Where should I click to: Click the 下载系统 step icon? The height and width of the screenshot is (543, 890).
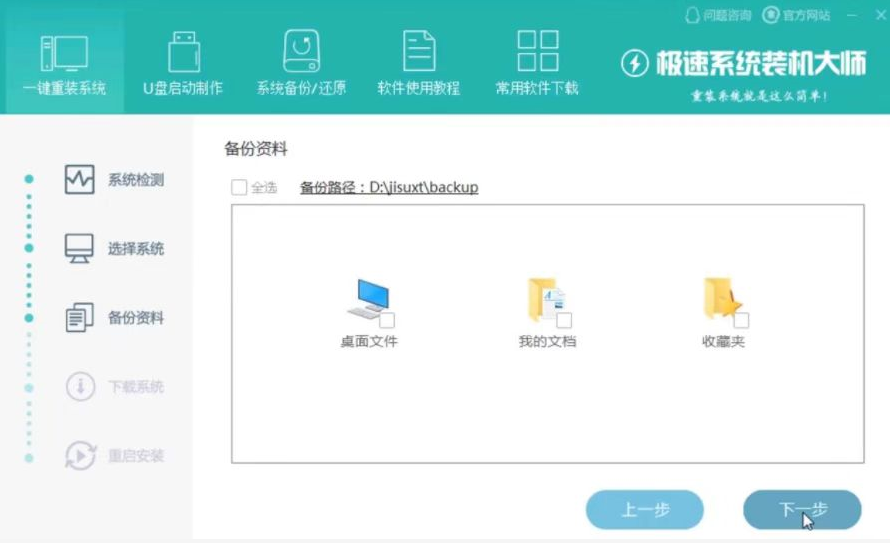(79, 387)
